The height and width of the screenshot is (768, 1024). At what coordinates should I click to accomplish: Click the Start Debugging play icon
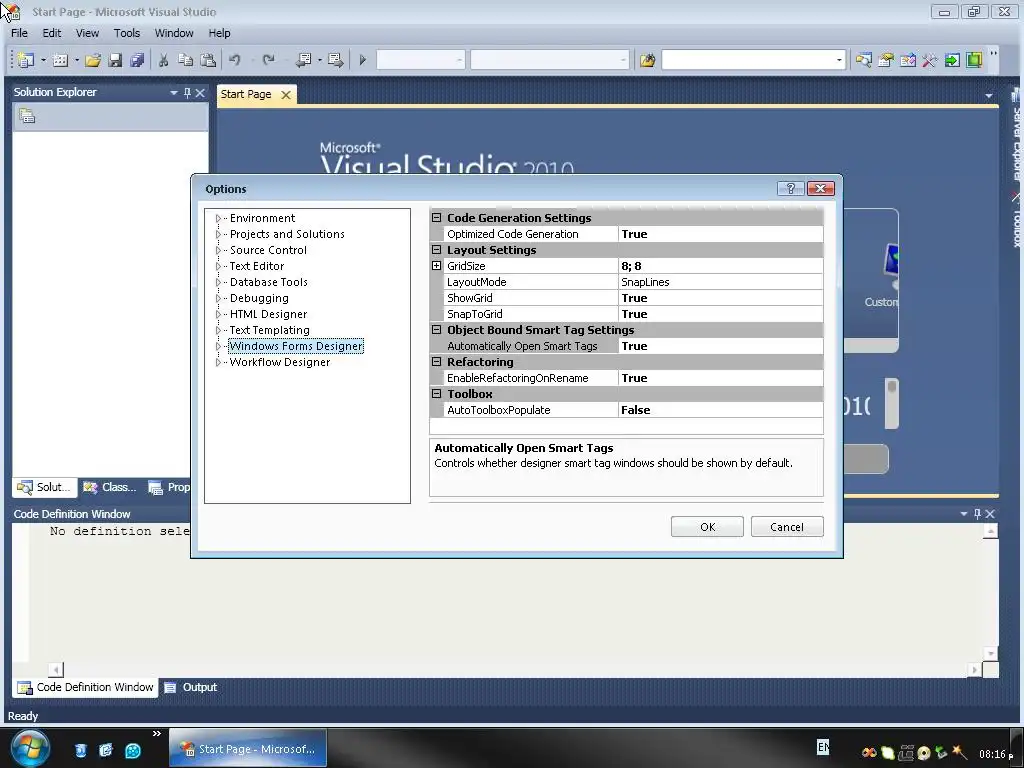(362, 60)
